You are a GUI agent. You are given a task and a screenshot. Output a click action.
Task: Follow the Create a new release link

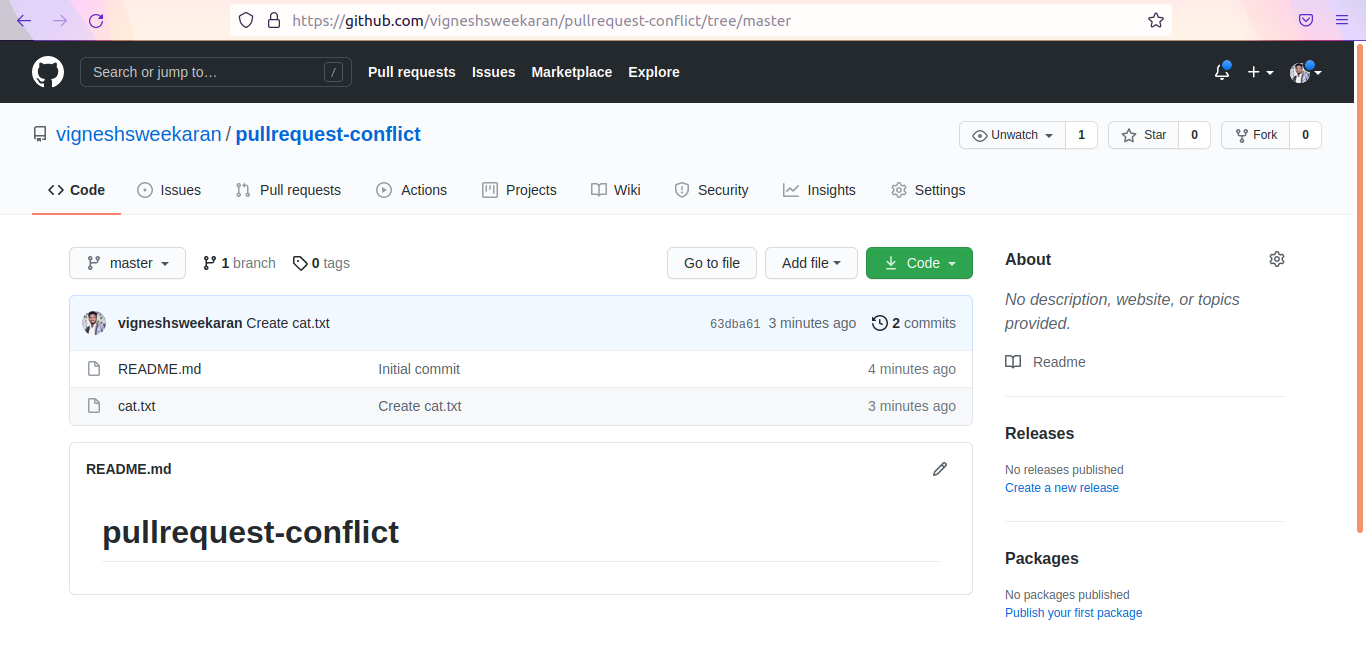[x=1061, y=488]
